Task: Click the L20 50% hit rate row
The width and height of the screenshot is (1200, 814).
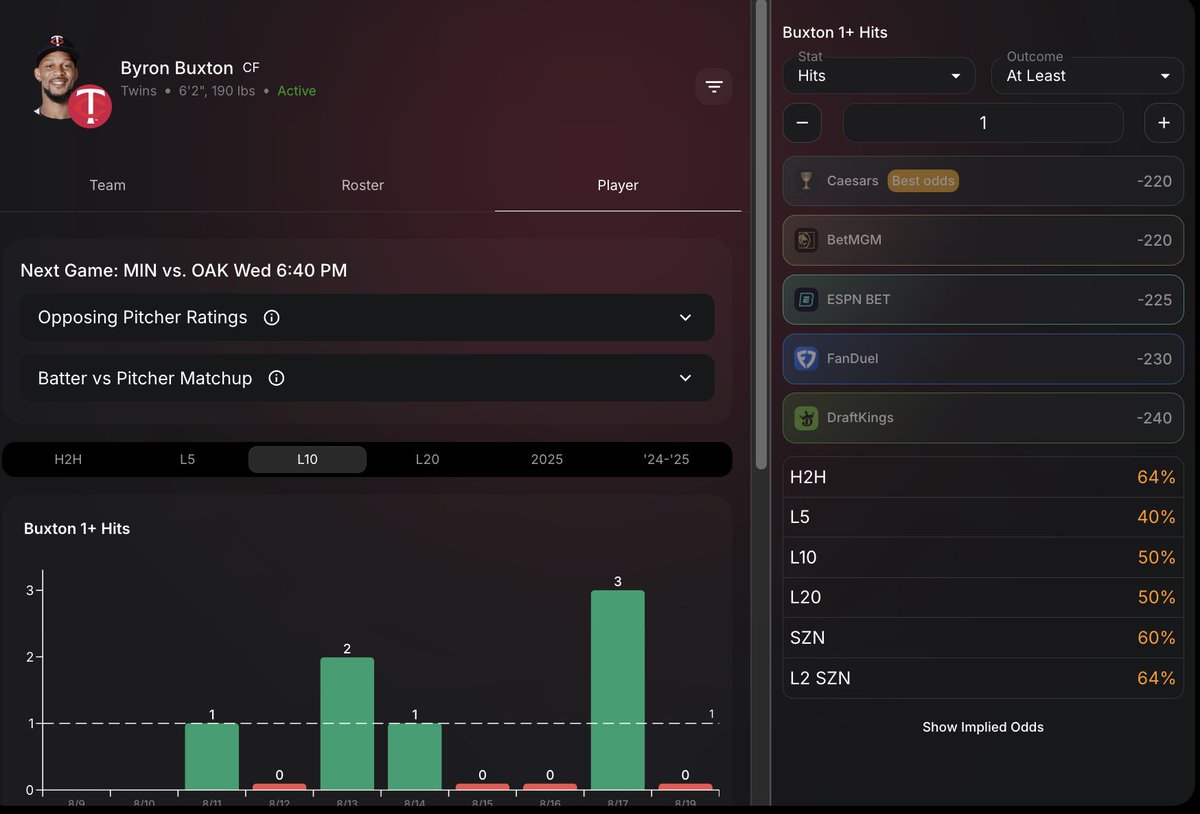Action: tap(983, 597)
